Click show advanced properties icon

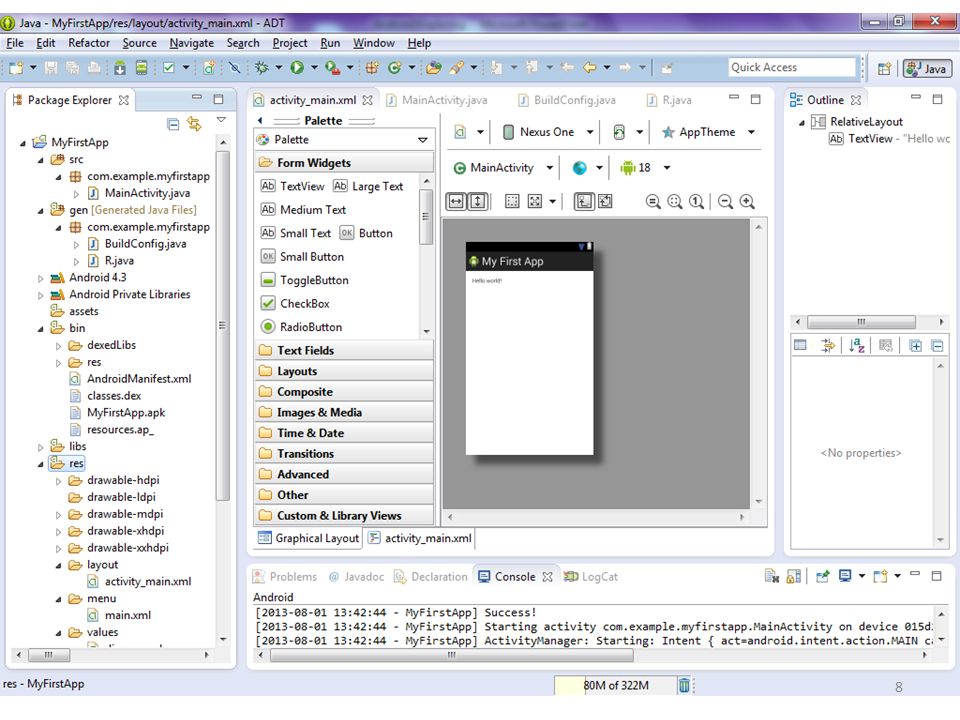tap(827, 346)
